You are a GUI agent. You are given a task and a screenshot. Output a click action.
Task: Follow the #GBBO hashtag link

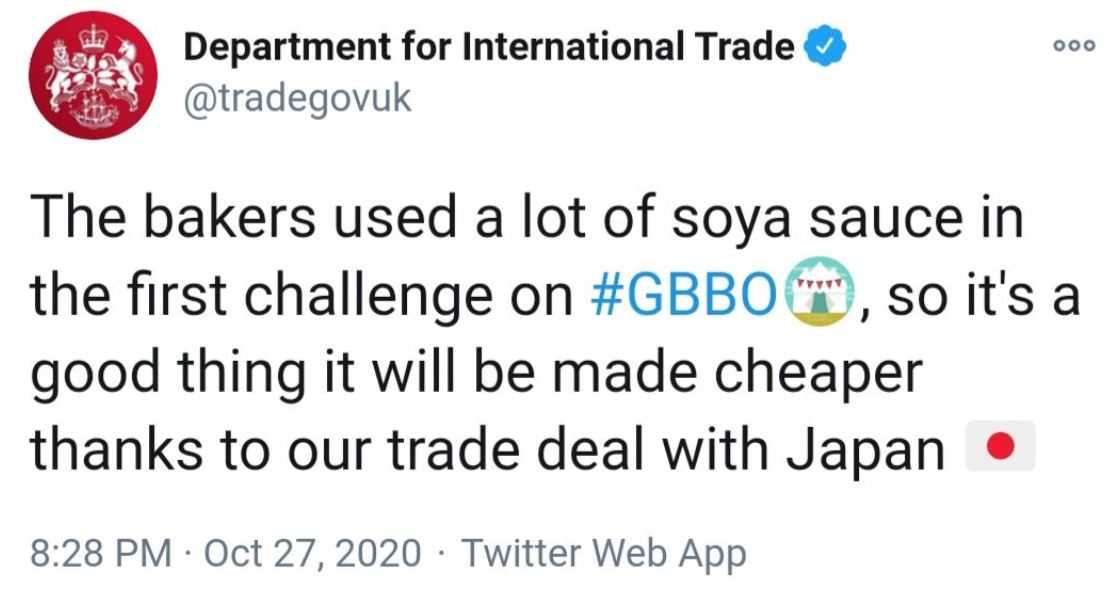tap(686, 294)
